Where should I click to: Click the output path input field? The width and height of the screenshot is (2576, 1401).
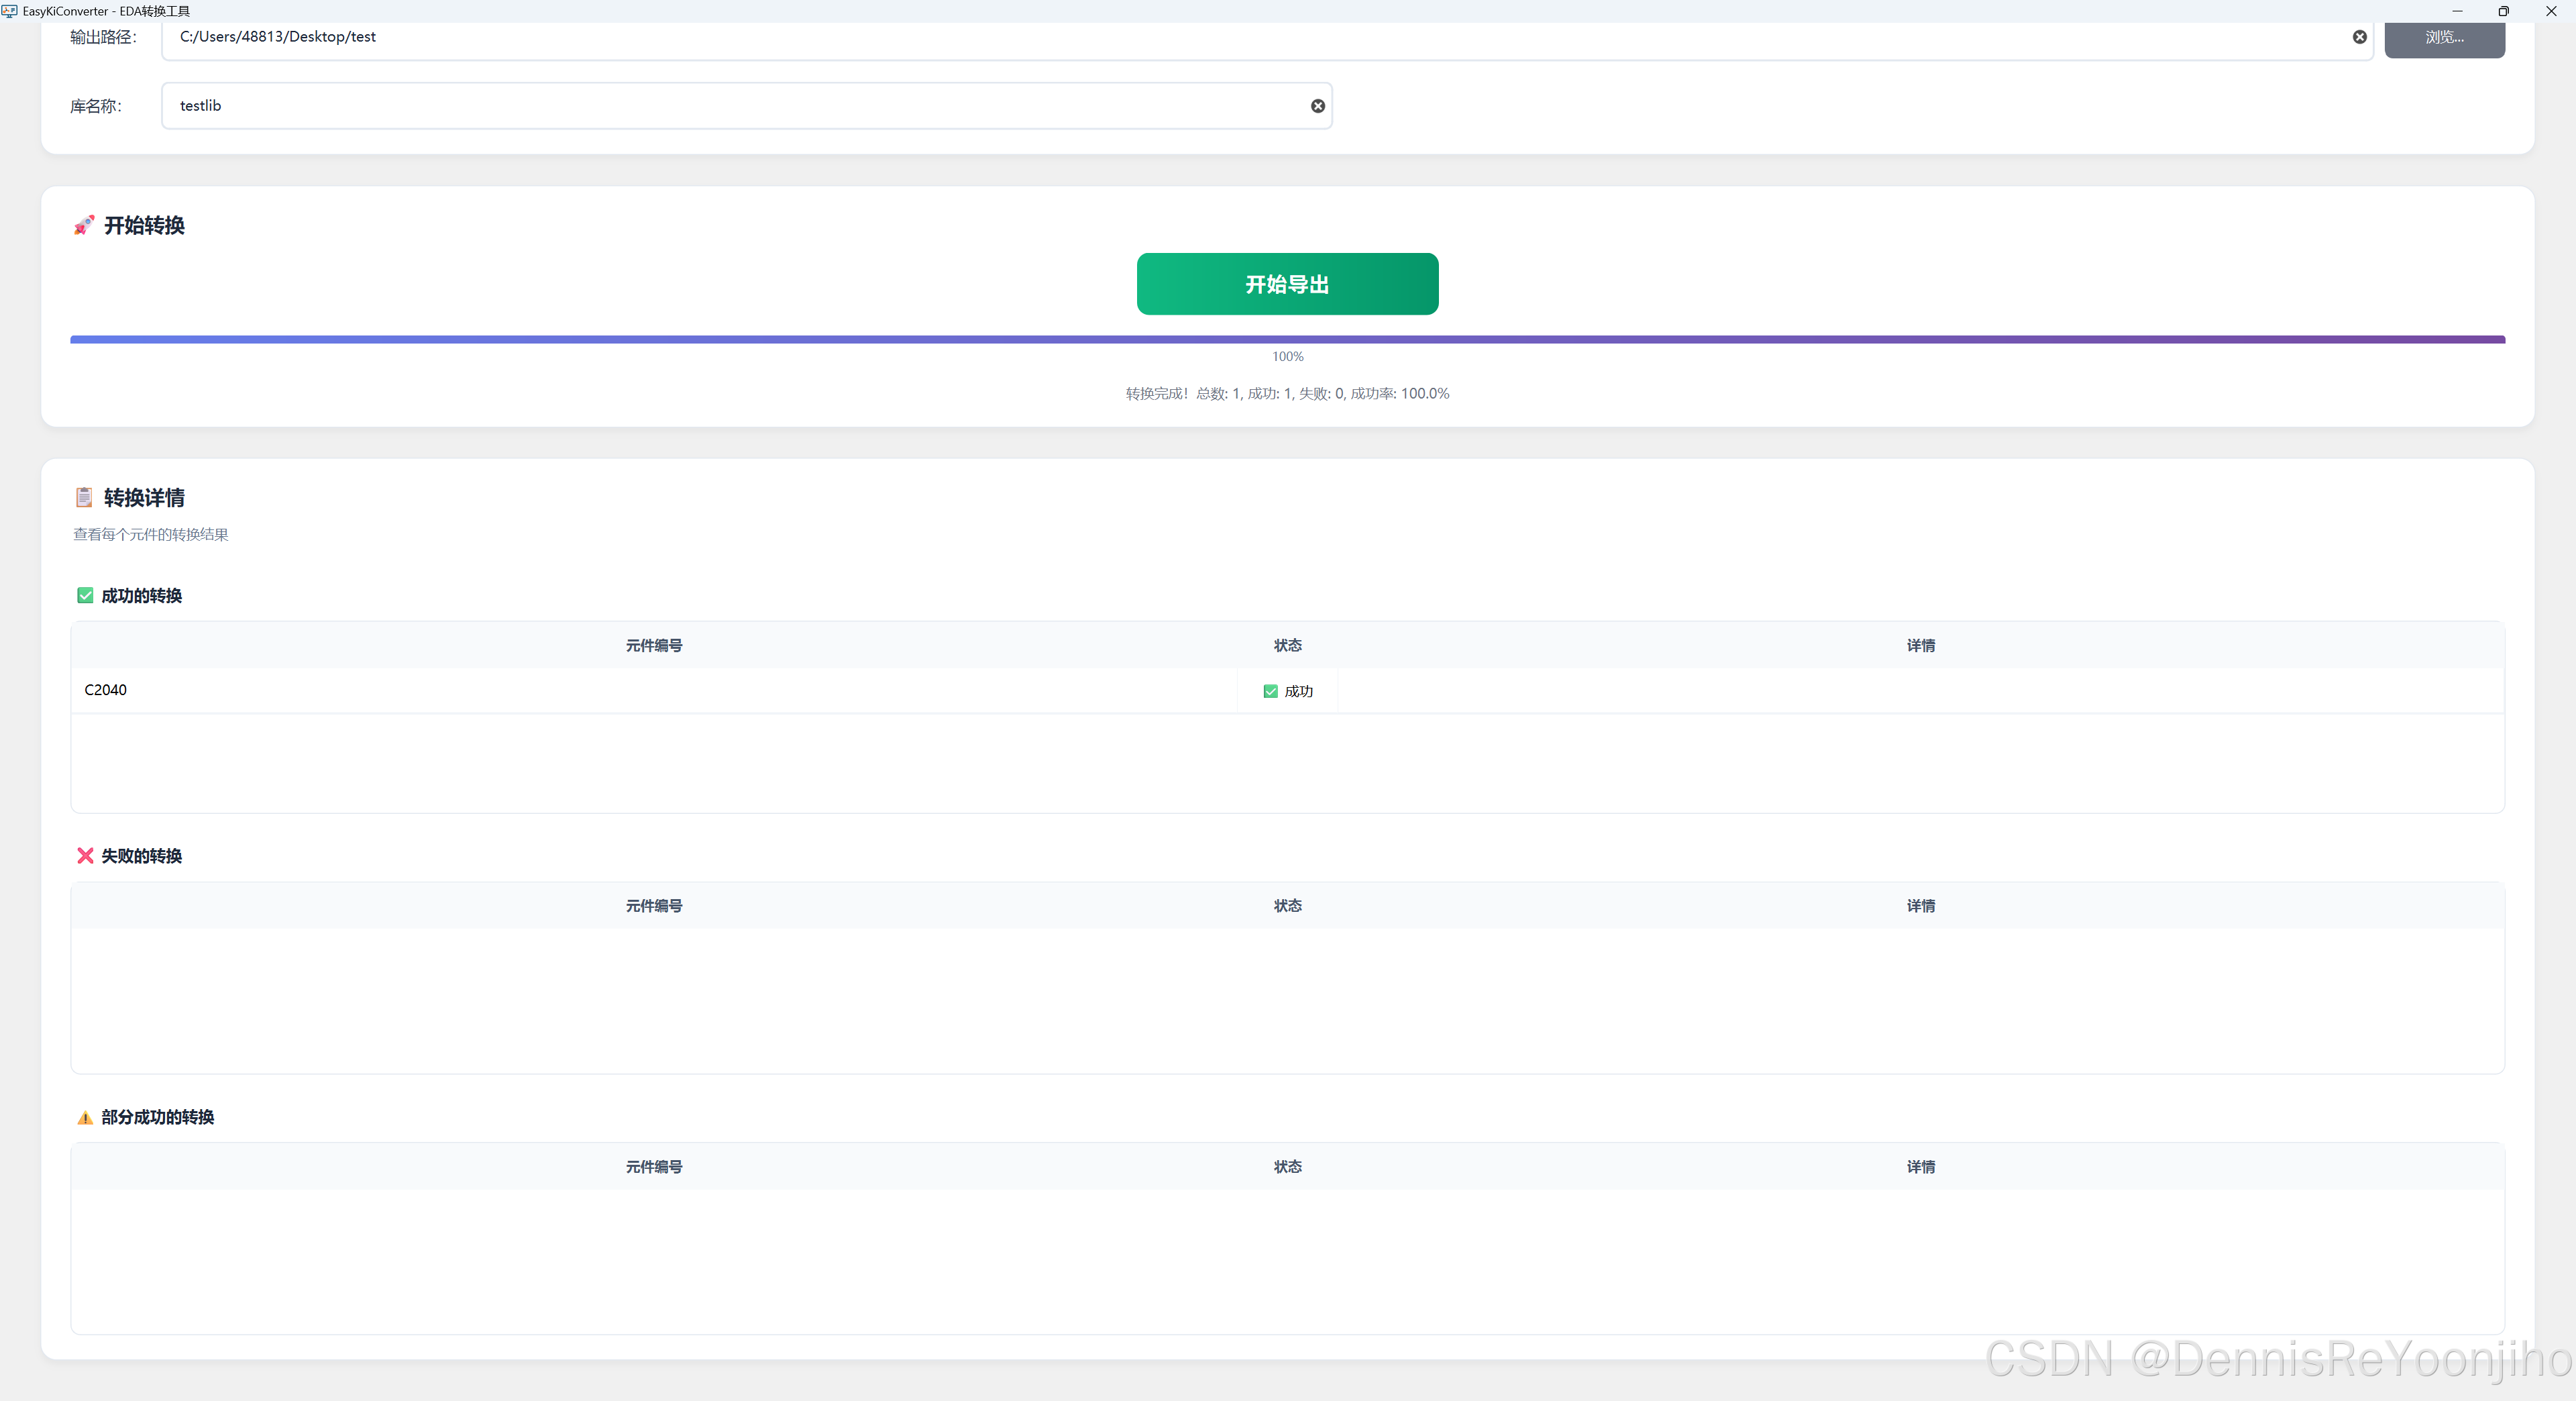pyautogui.click(x=1200, y=38)
